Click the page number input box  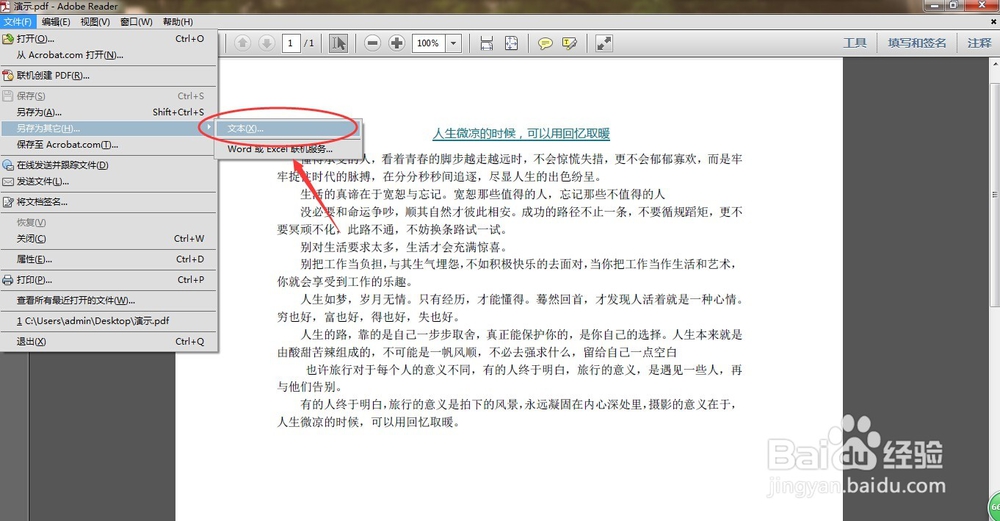(x=291, y=43)
